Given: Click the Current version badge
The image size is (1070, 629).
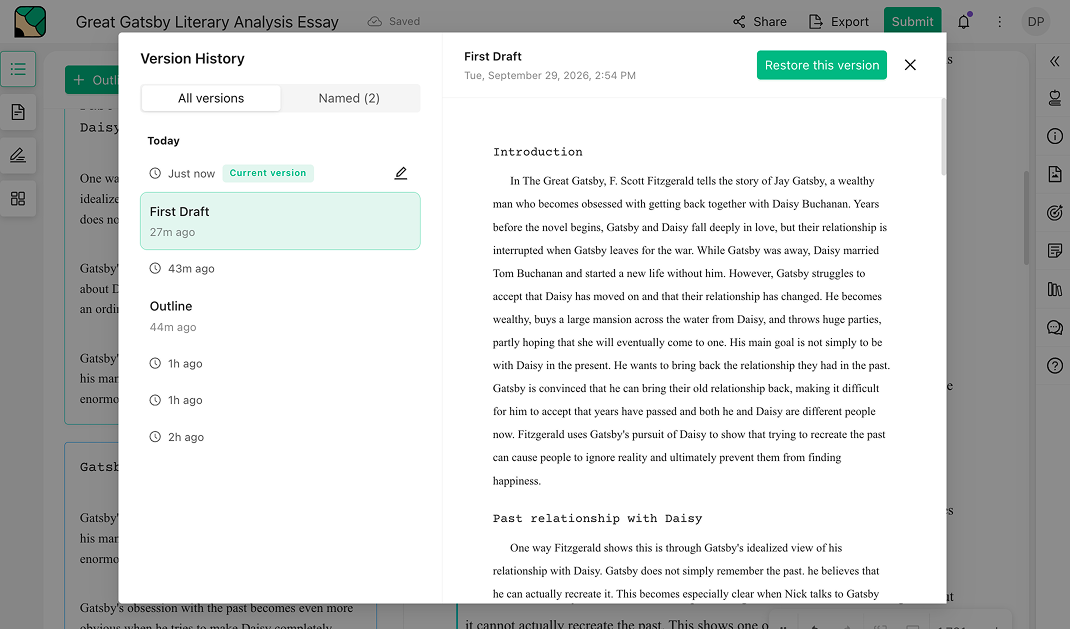Looking at the screenshot, I should pos(268,173).
